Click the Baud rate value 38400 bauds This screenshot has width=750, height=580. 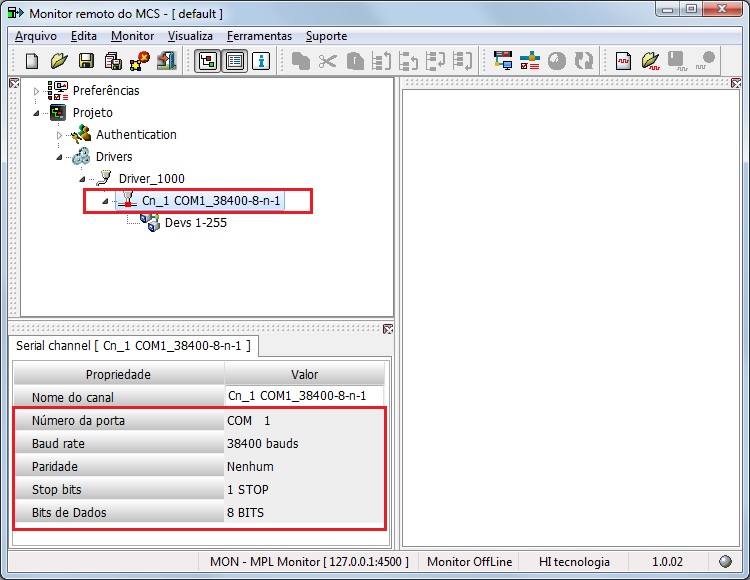[263, 444]
